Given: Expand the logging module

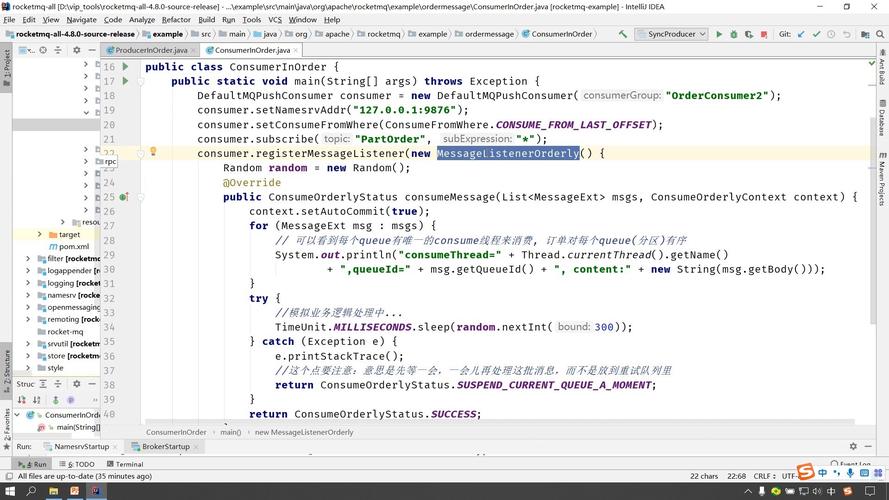Looking at the screenshot, I should pyautogui.click(x=28, y=283).
